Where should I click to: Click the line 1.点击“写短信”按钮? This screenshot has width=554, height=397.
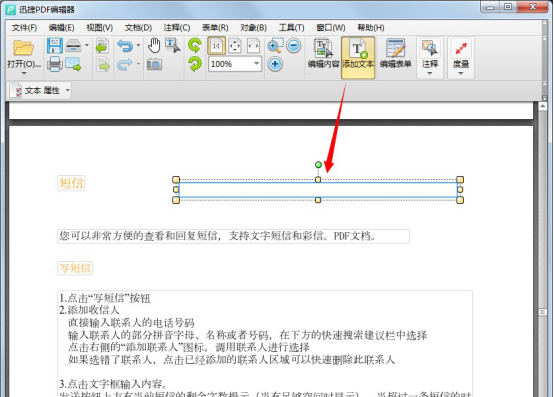click(105, 298)
